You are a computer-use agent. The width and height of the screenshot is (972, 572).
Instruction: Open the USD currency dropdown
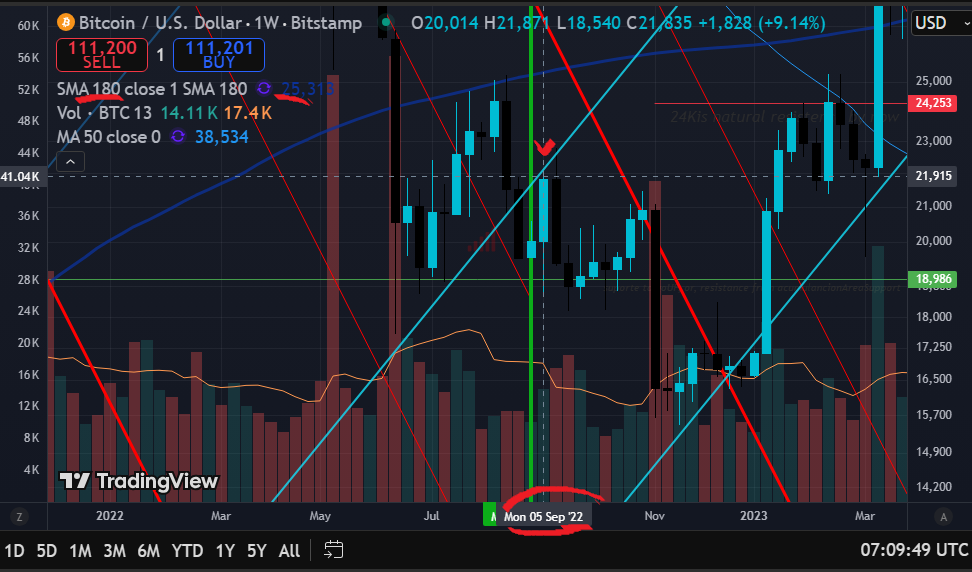tap(942, 23)
